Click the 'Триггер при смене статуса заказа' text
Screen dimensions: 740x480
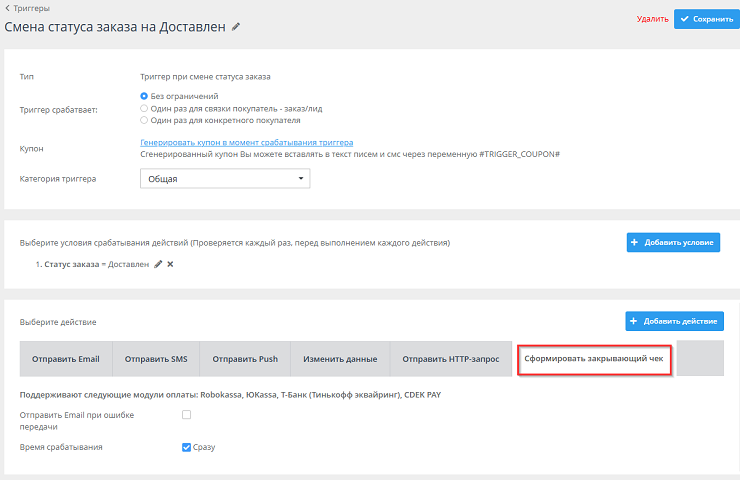coord(205,77)
